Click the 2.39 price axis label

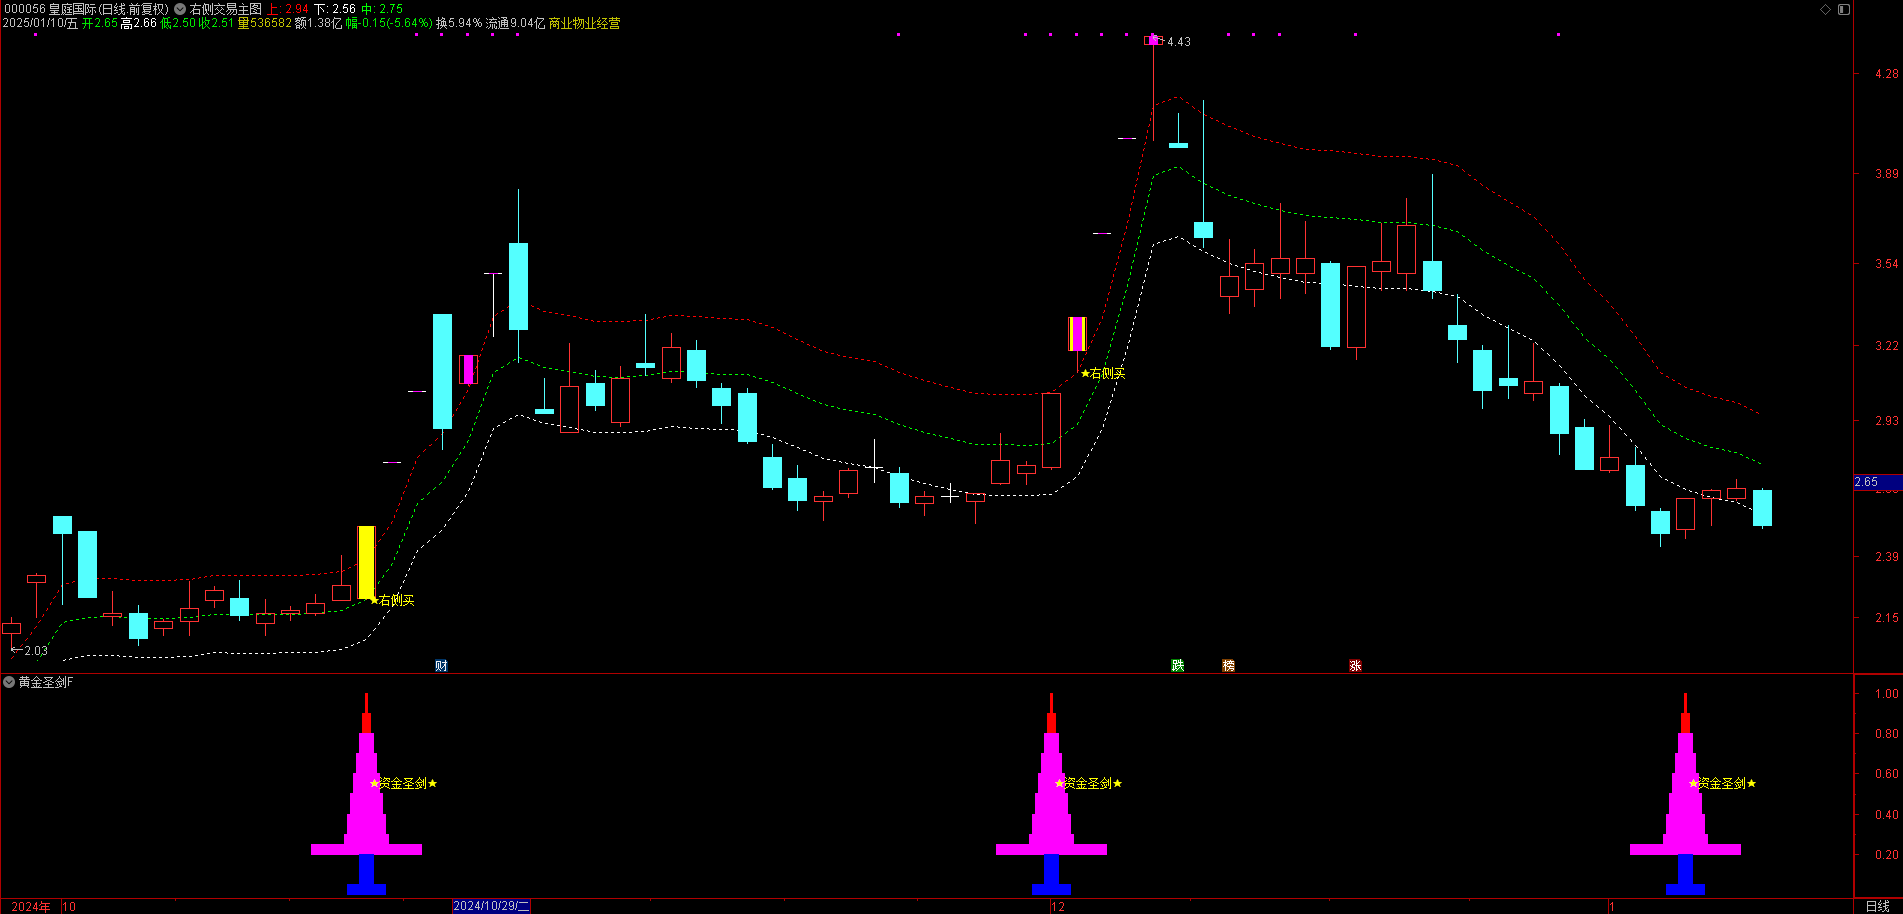coord(1887,557)
